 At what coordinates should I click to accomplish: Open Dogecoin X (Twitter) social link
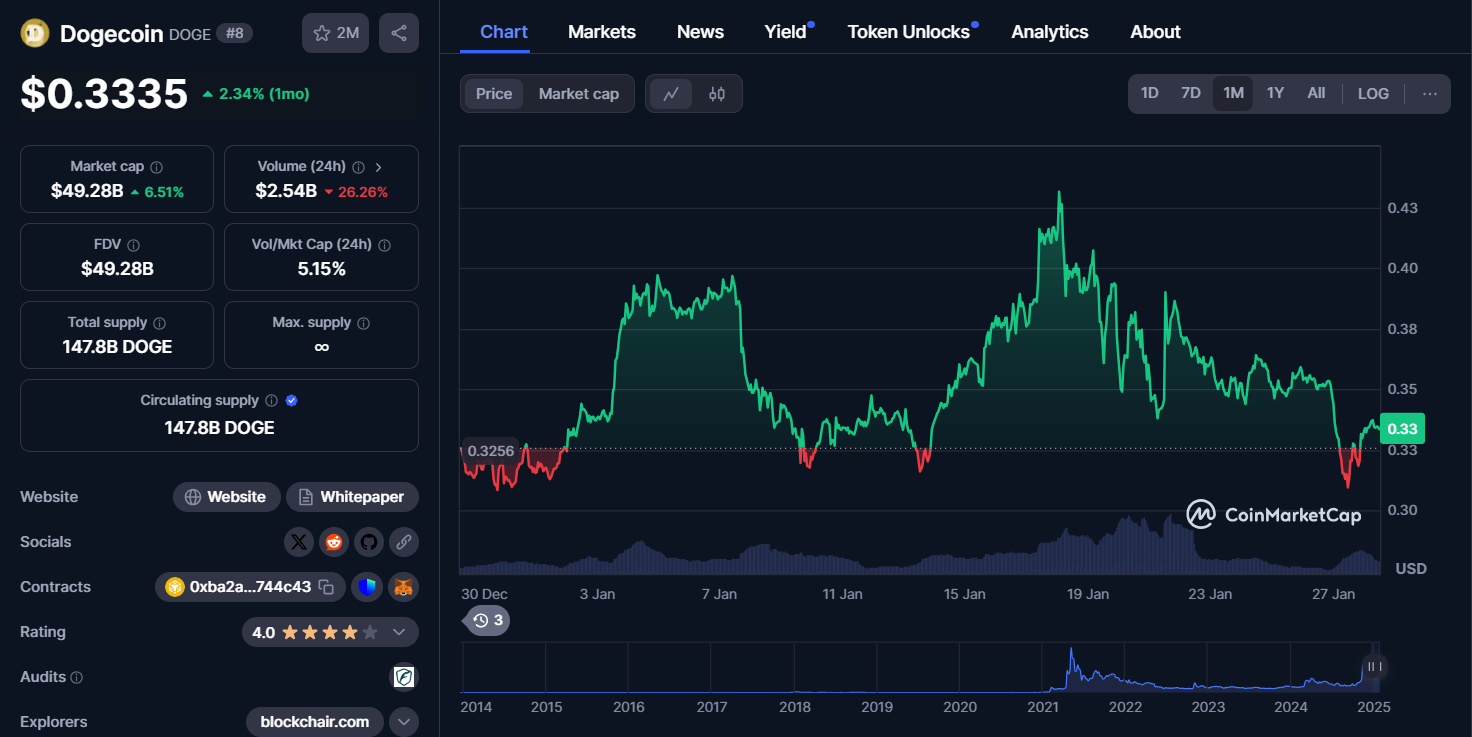[x=298, y=542]
